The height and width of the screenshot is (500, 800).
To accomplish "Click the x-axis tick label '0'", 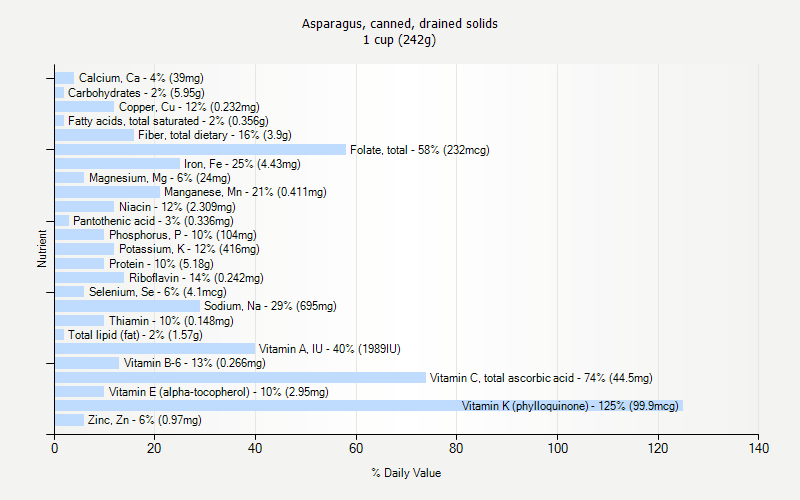I will pos(55,448).
